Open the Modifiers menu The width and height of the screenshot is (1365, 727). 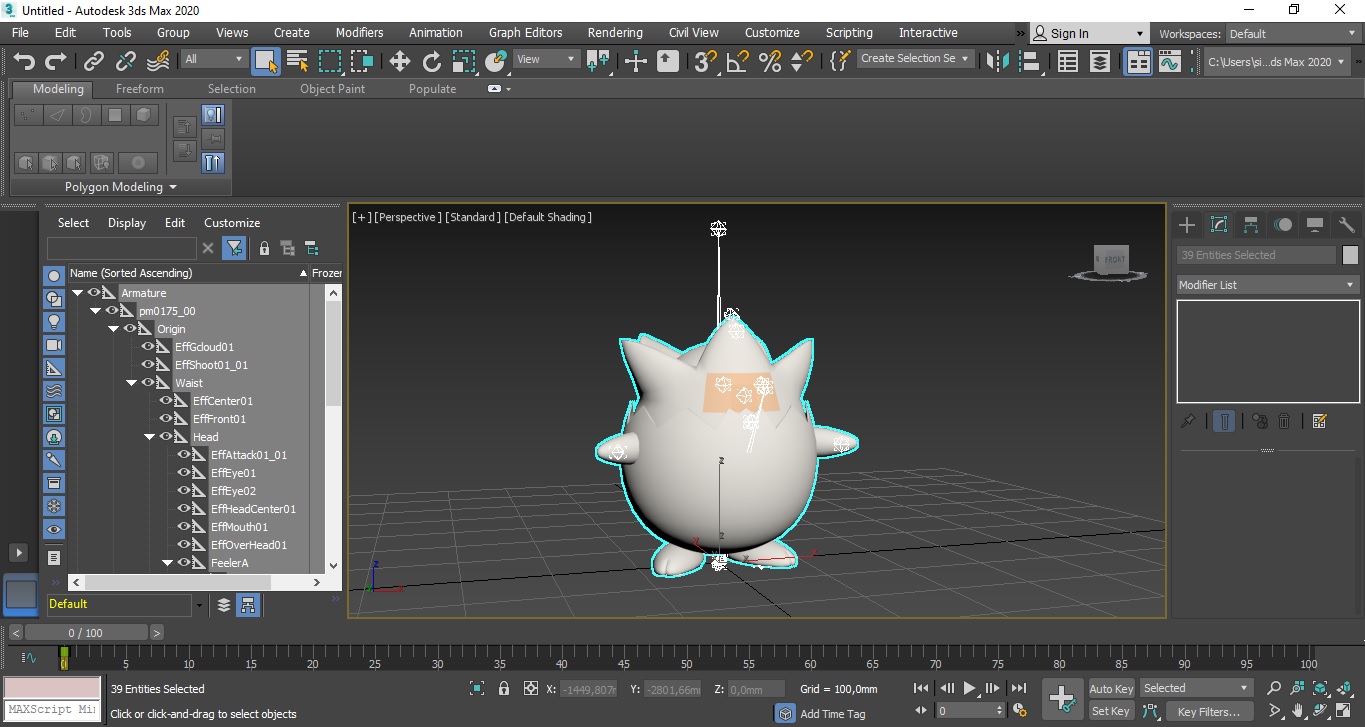point(359,33)
